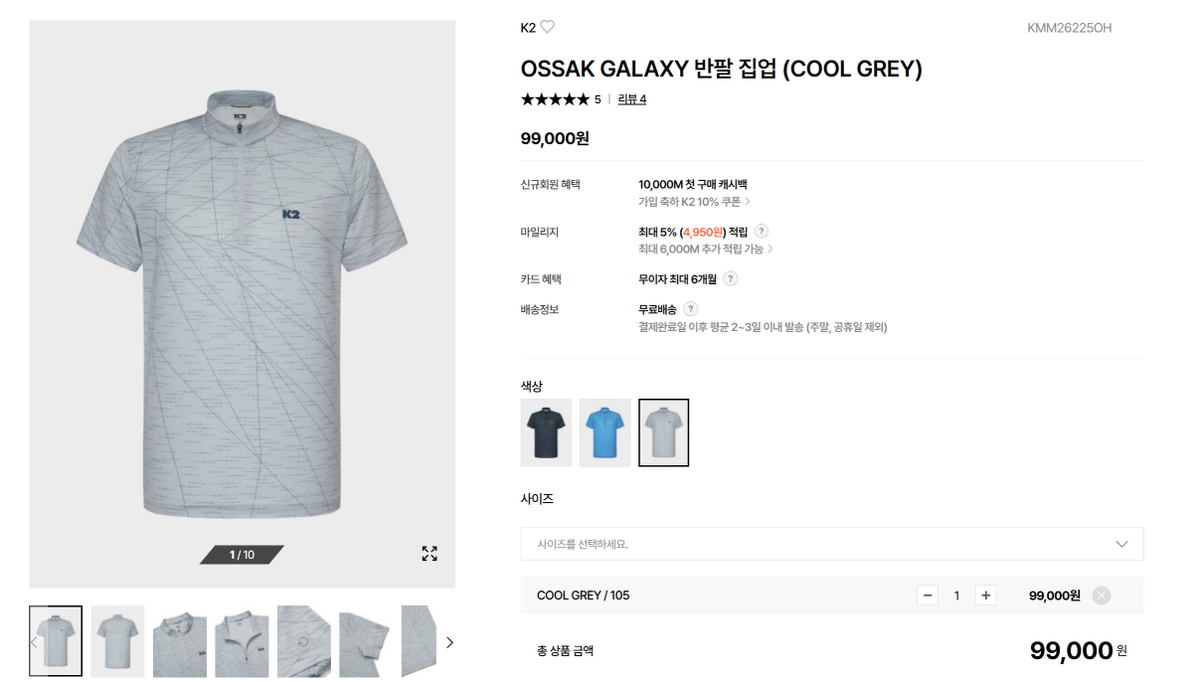Show previous thumbnails with left arrow
This screenshot has height=682, width=1199.
coord(34,642)
